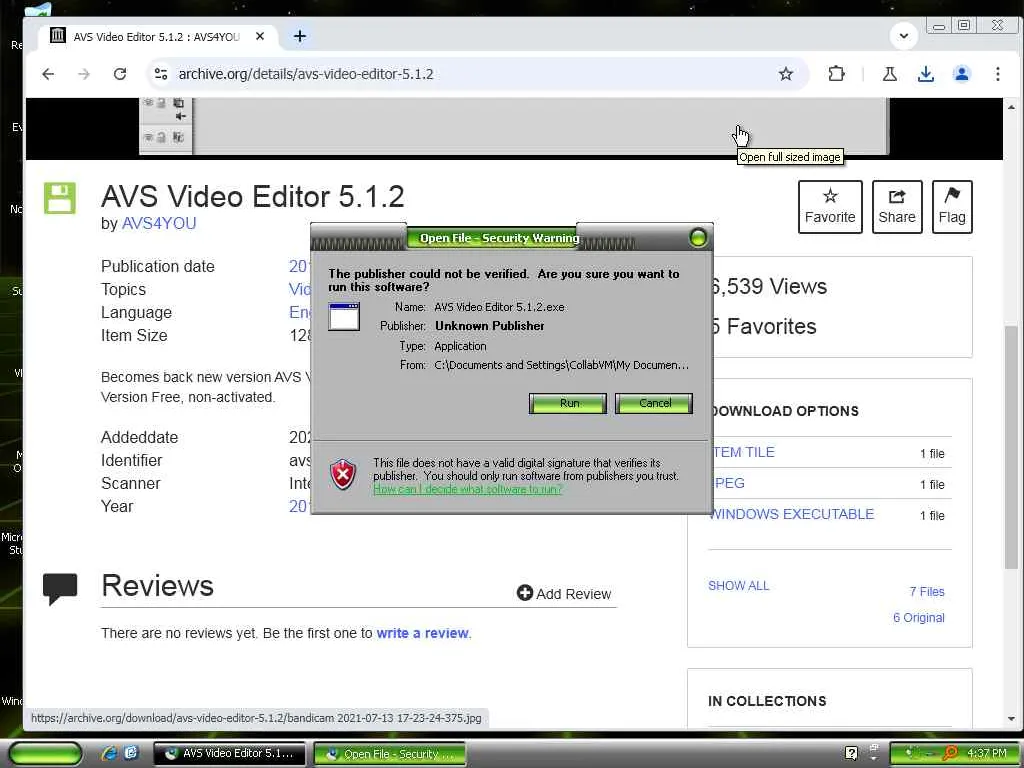The width and height of the screenshot is (1024, 768).
Task: Click the 'DOWNLOAD OPTIONS' heading
Action: 784,411
